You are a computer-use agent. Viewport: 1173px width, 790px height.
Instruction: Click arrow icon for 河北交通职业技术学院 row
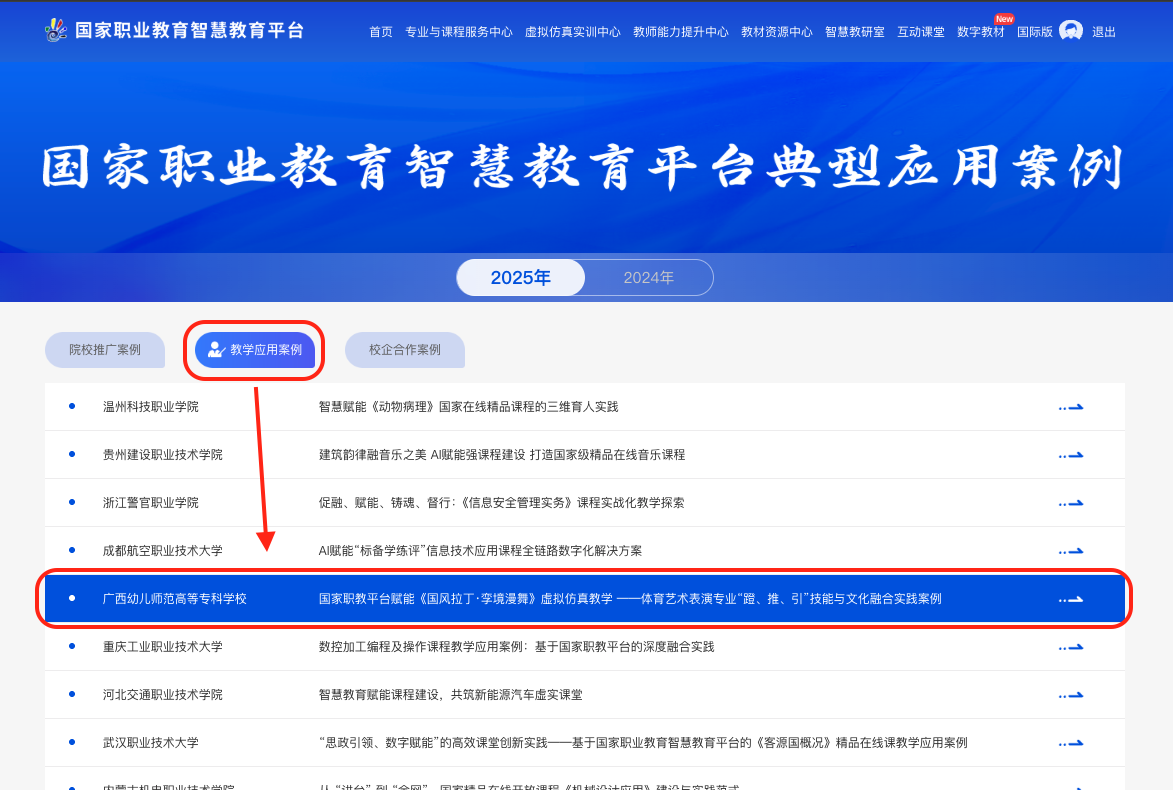[x=1071, y=695]
